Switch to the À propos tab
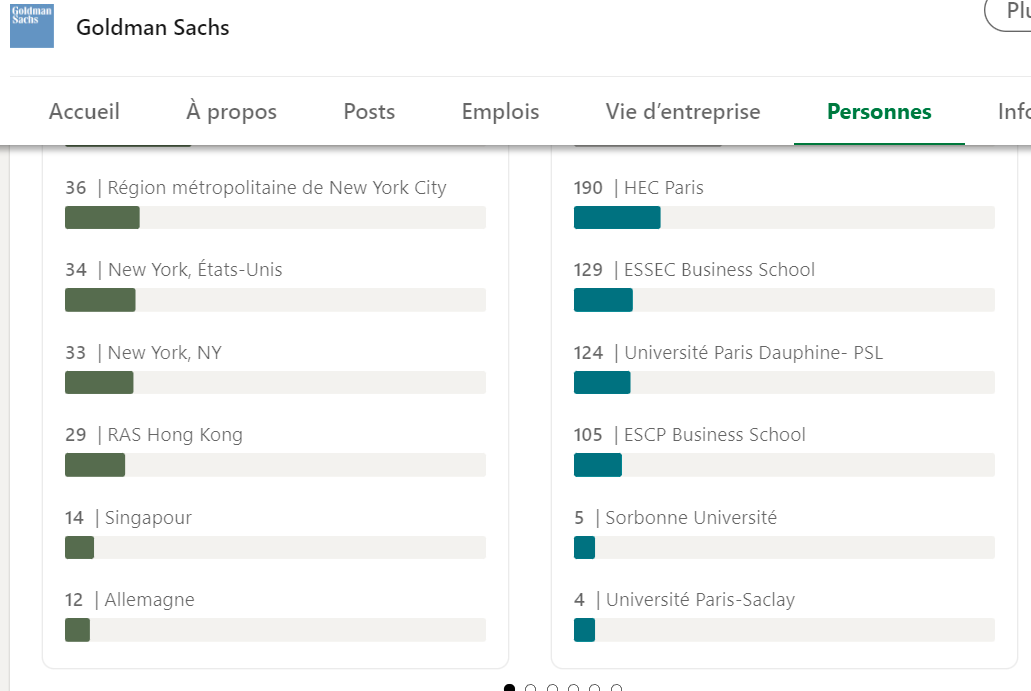1031x691 pixels. click(231, 111)
